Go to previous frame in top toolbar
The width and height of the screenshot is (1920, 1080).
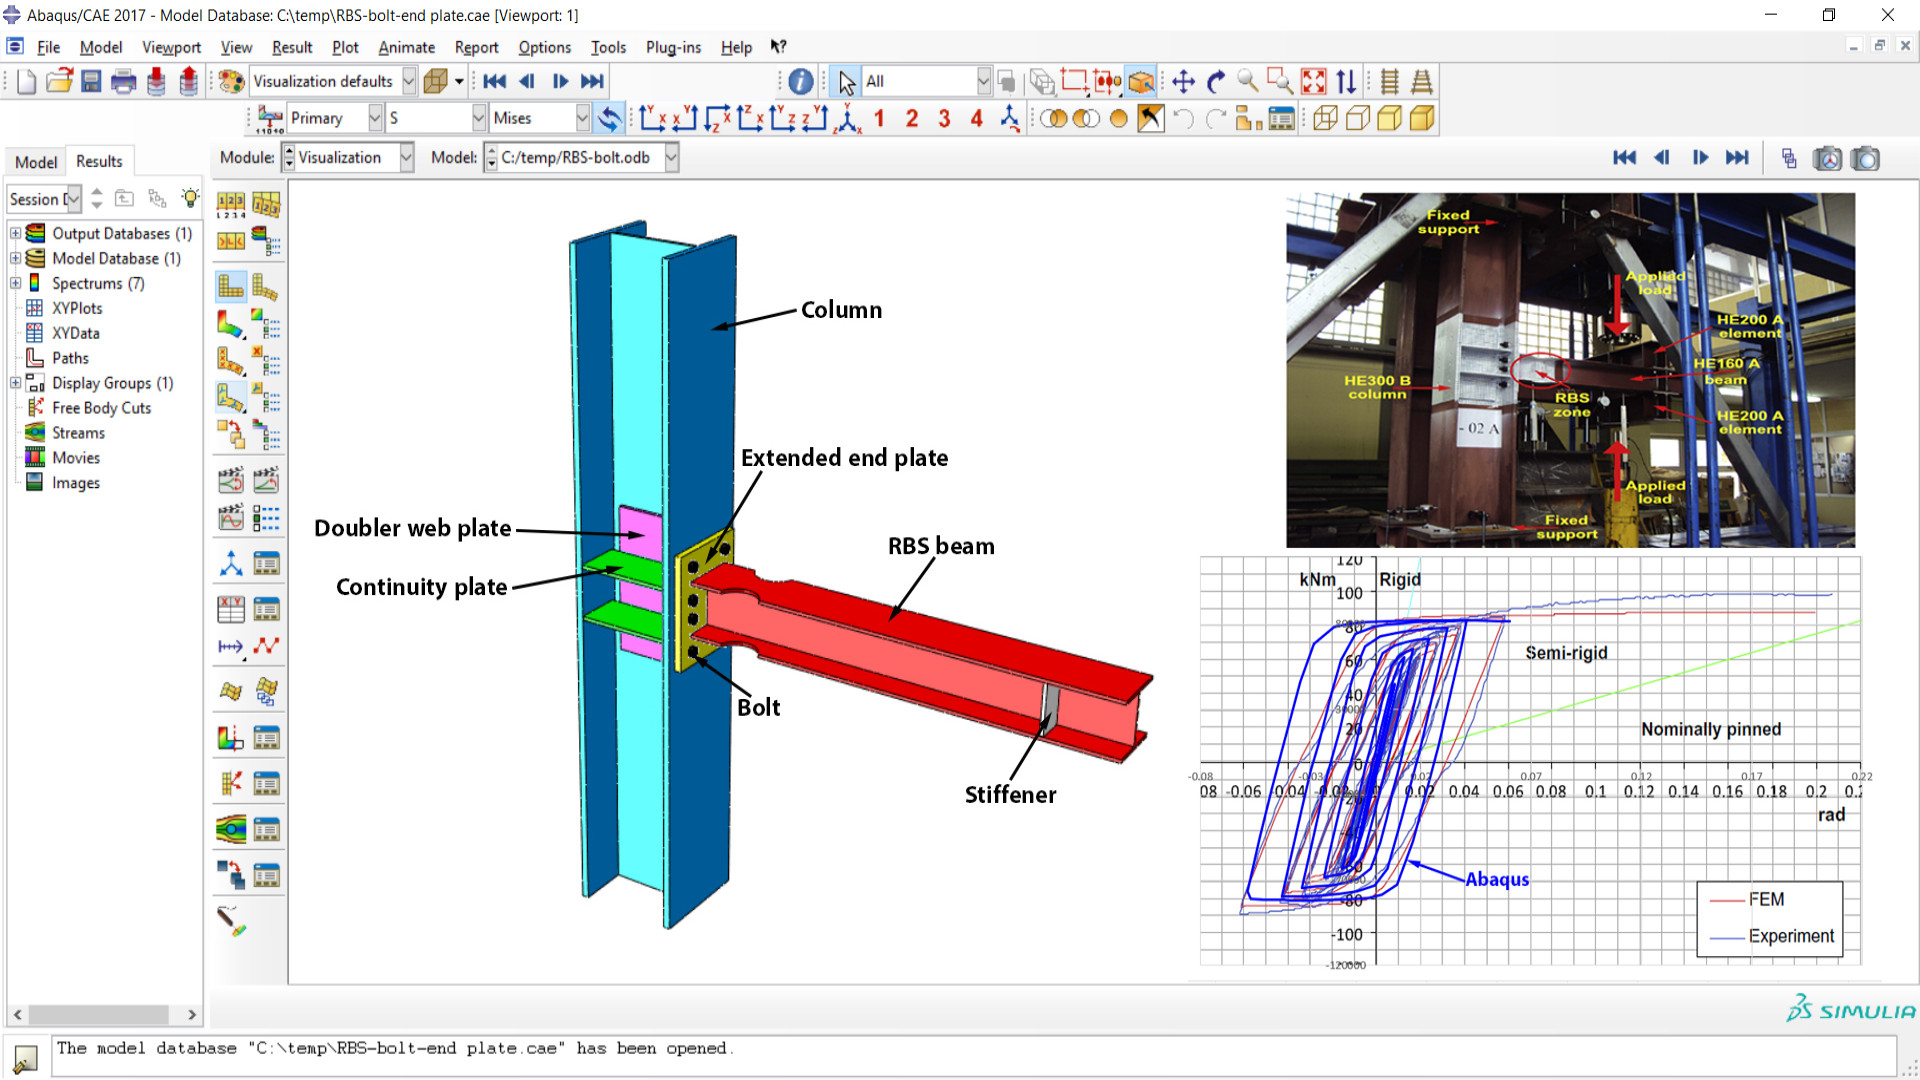point(527,82)
